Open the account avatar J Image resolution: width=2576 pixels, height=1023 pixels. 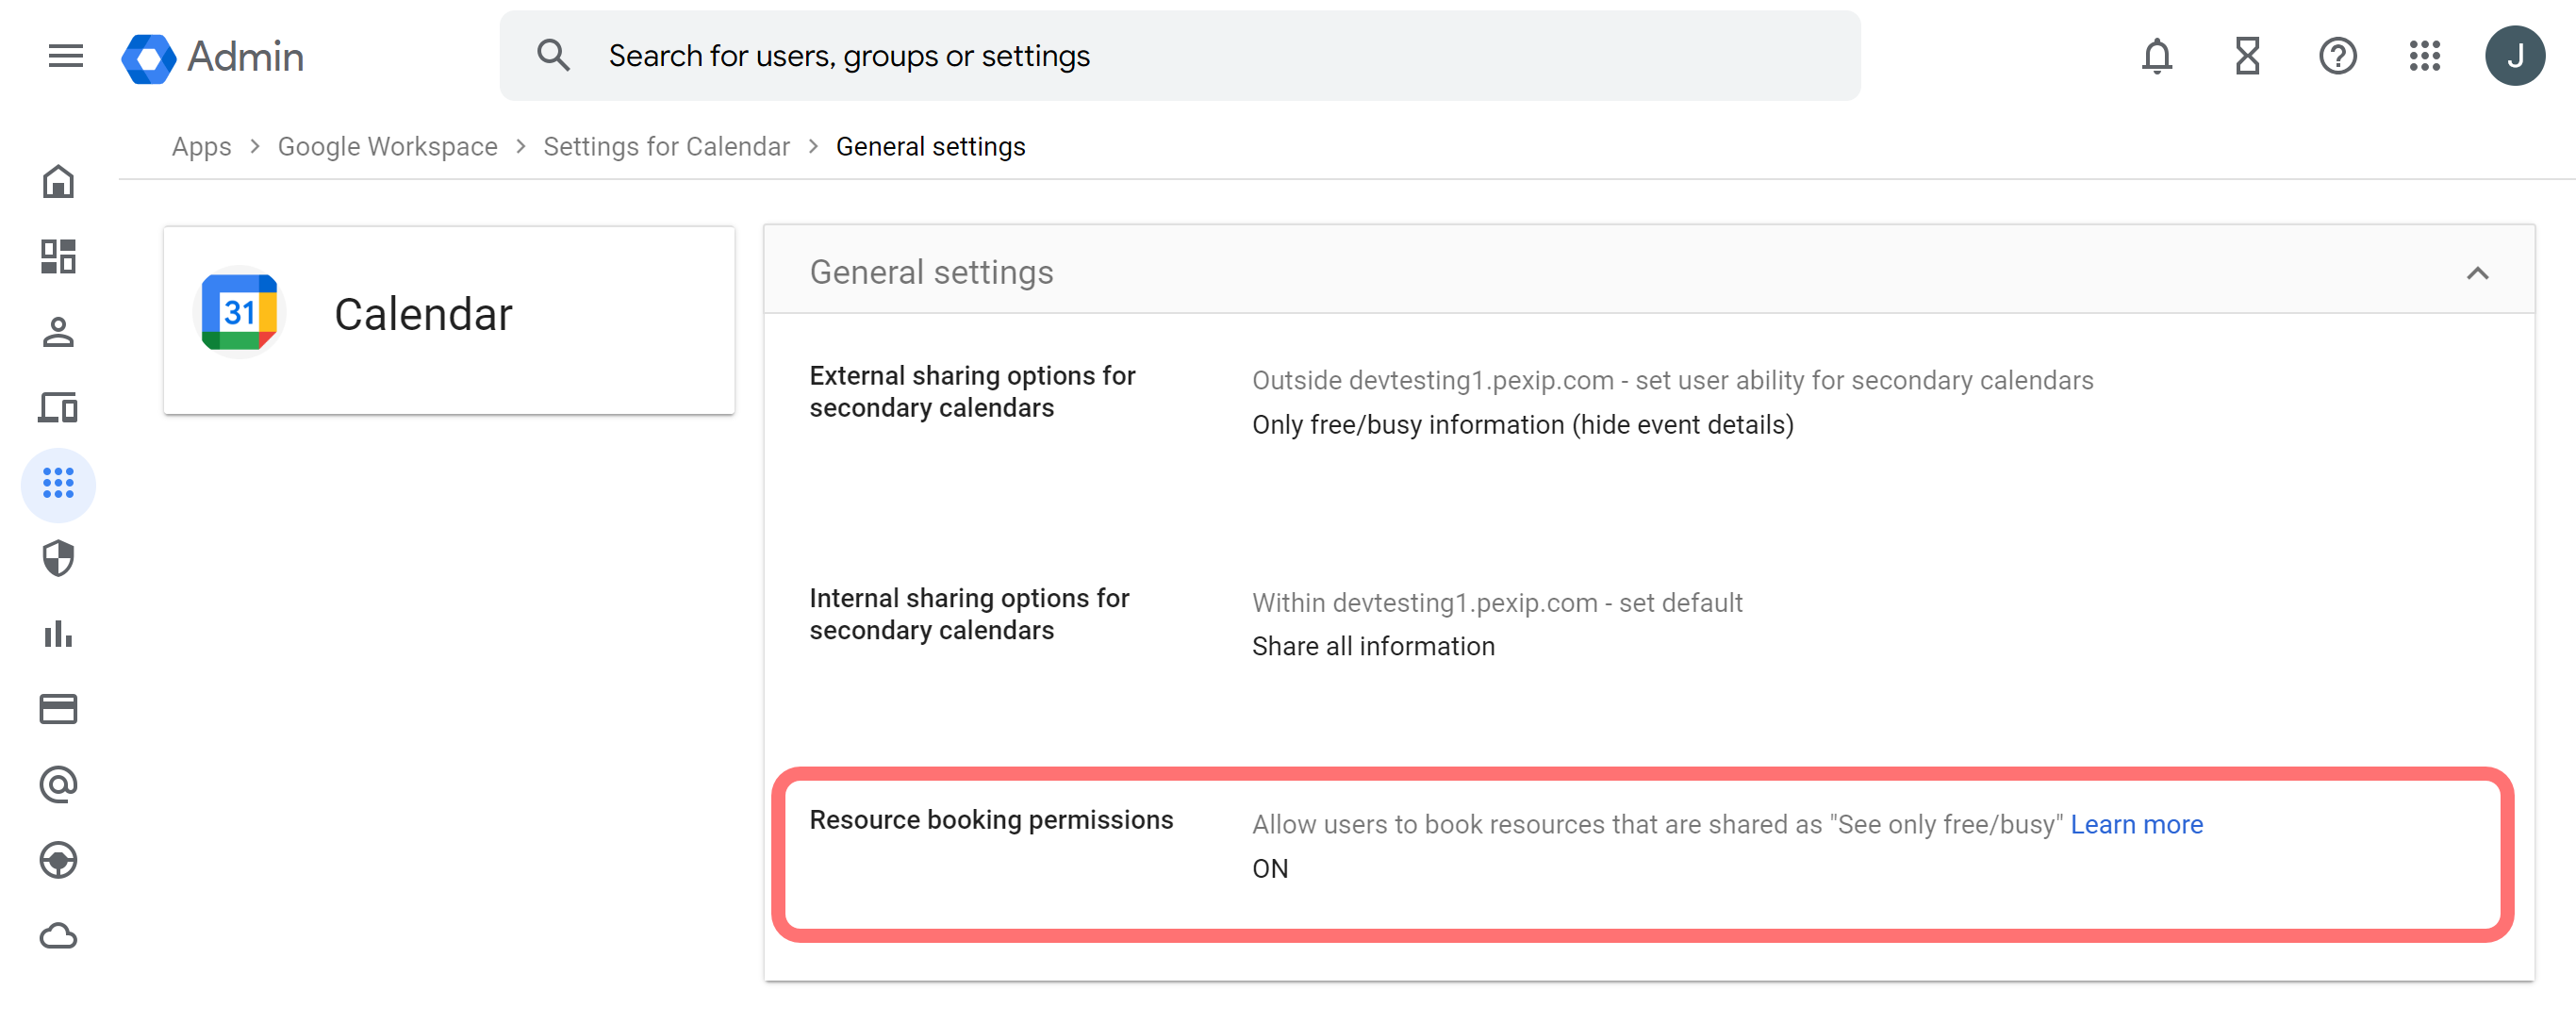click(x=2514, y=56)
